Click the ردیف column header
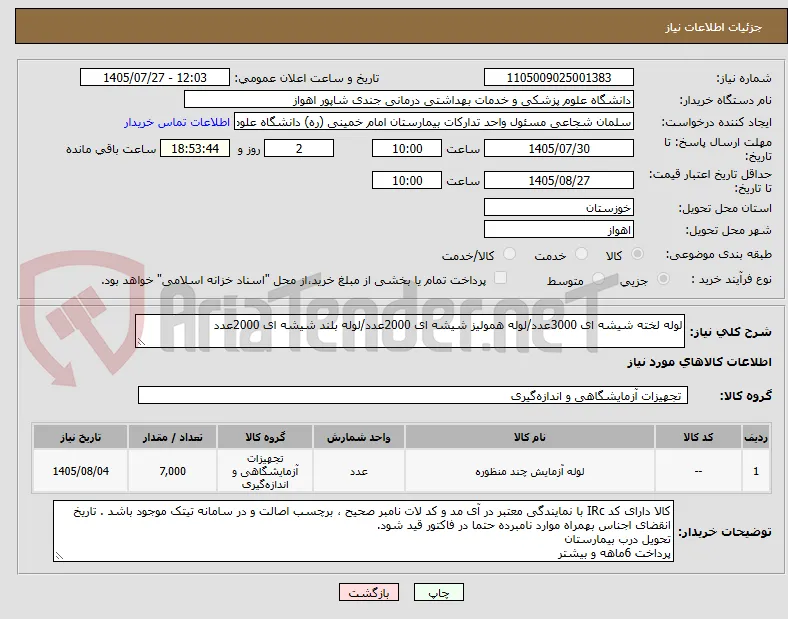 pos(756,437)
